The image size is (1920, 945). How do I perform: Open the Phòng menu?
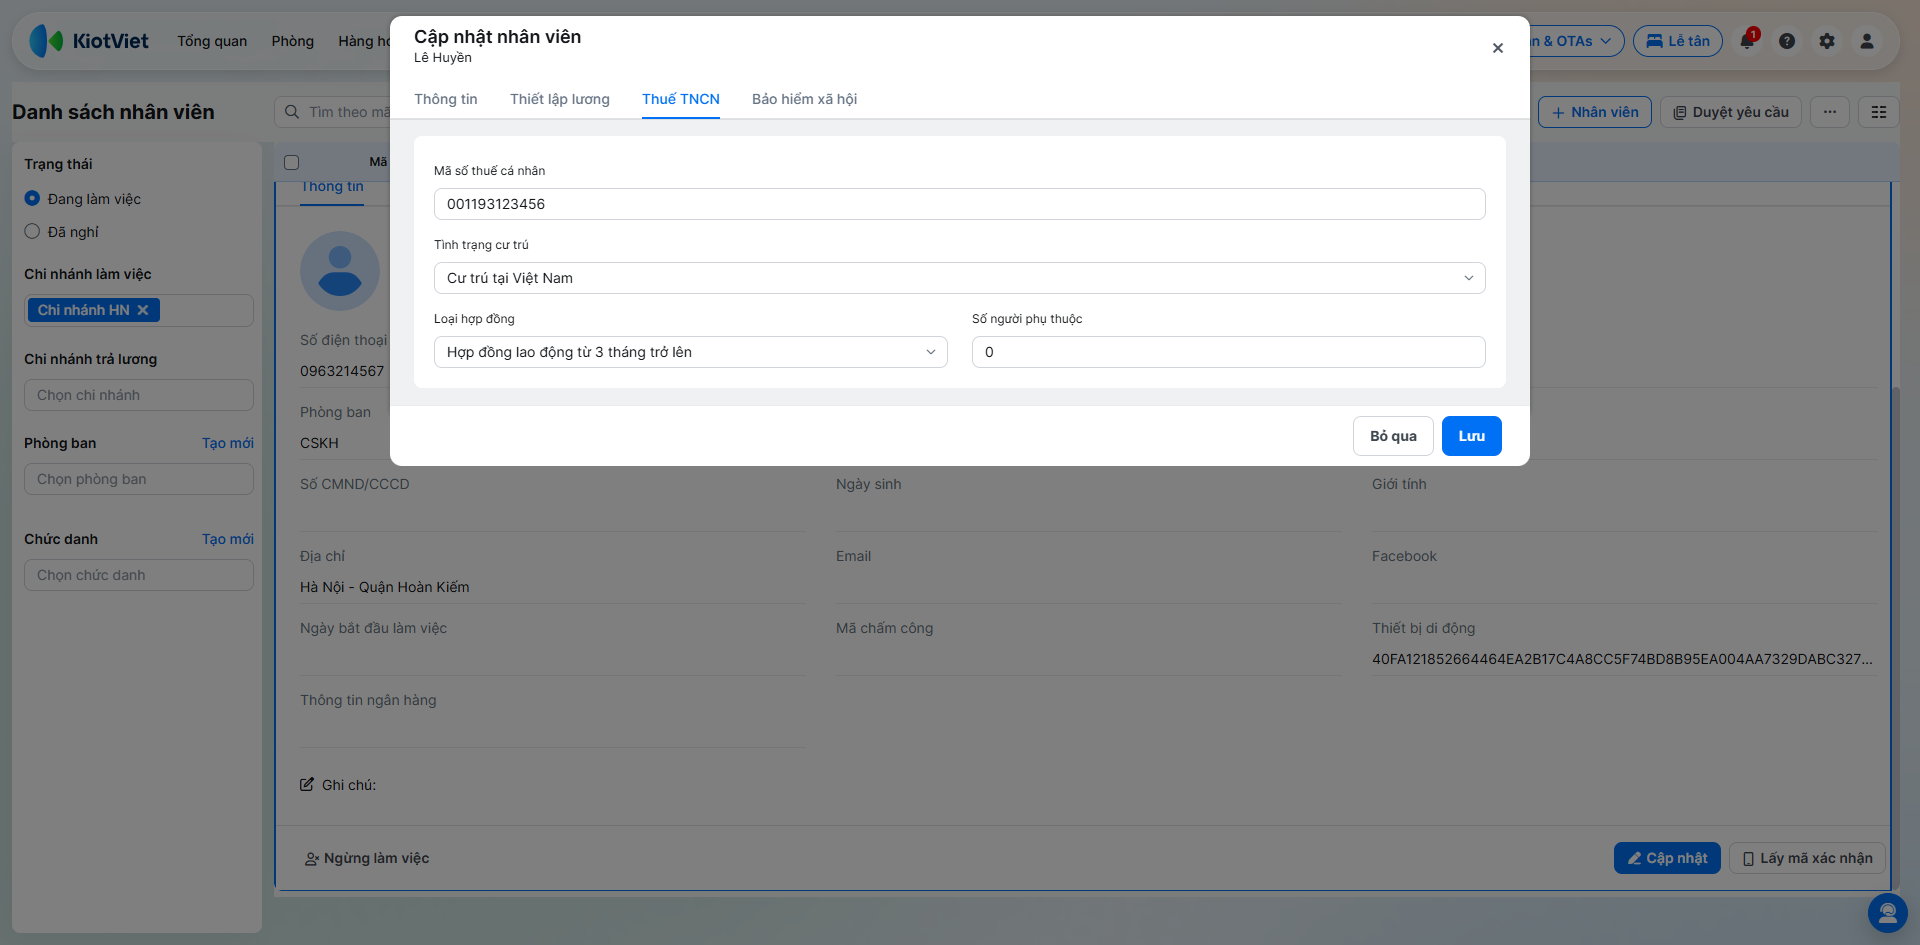[293, 41]
